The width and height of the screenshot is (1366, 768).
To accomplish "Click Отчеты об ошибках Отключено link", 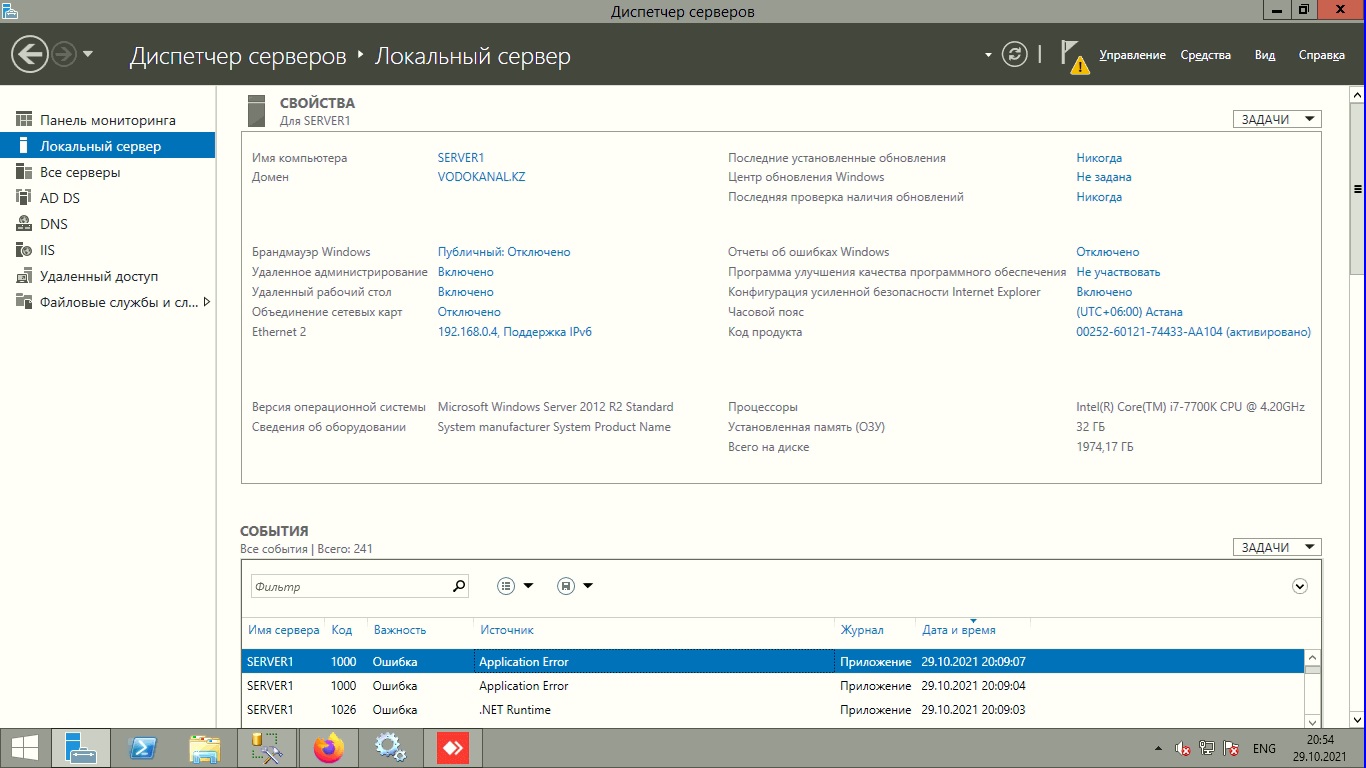I will 1108,252.
